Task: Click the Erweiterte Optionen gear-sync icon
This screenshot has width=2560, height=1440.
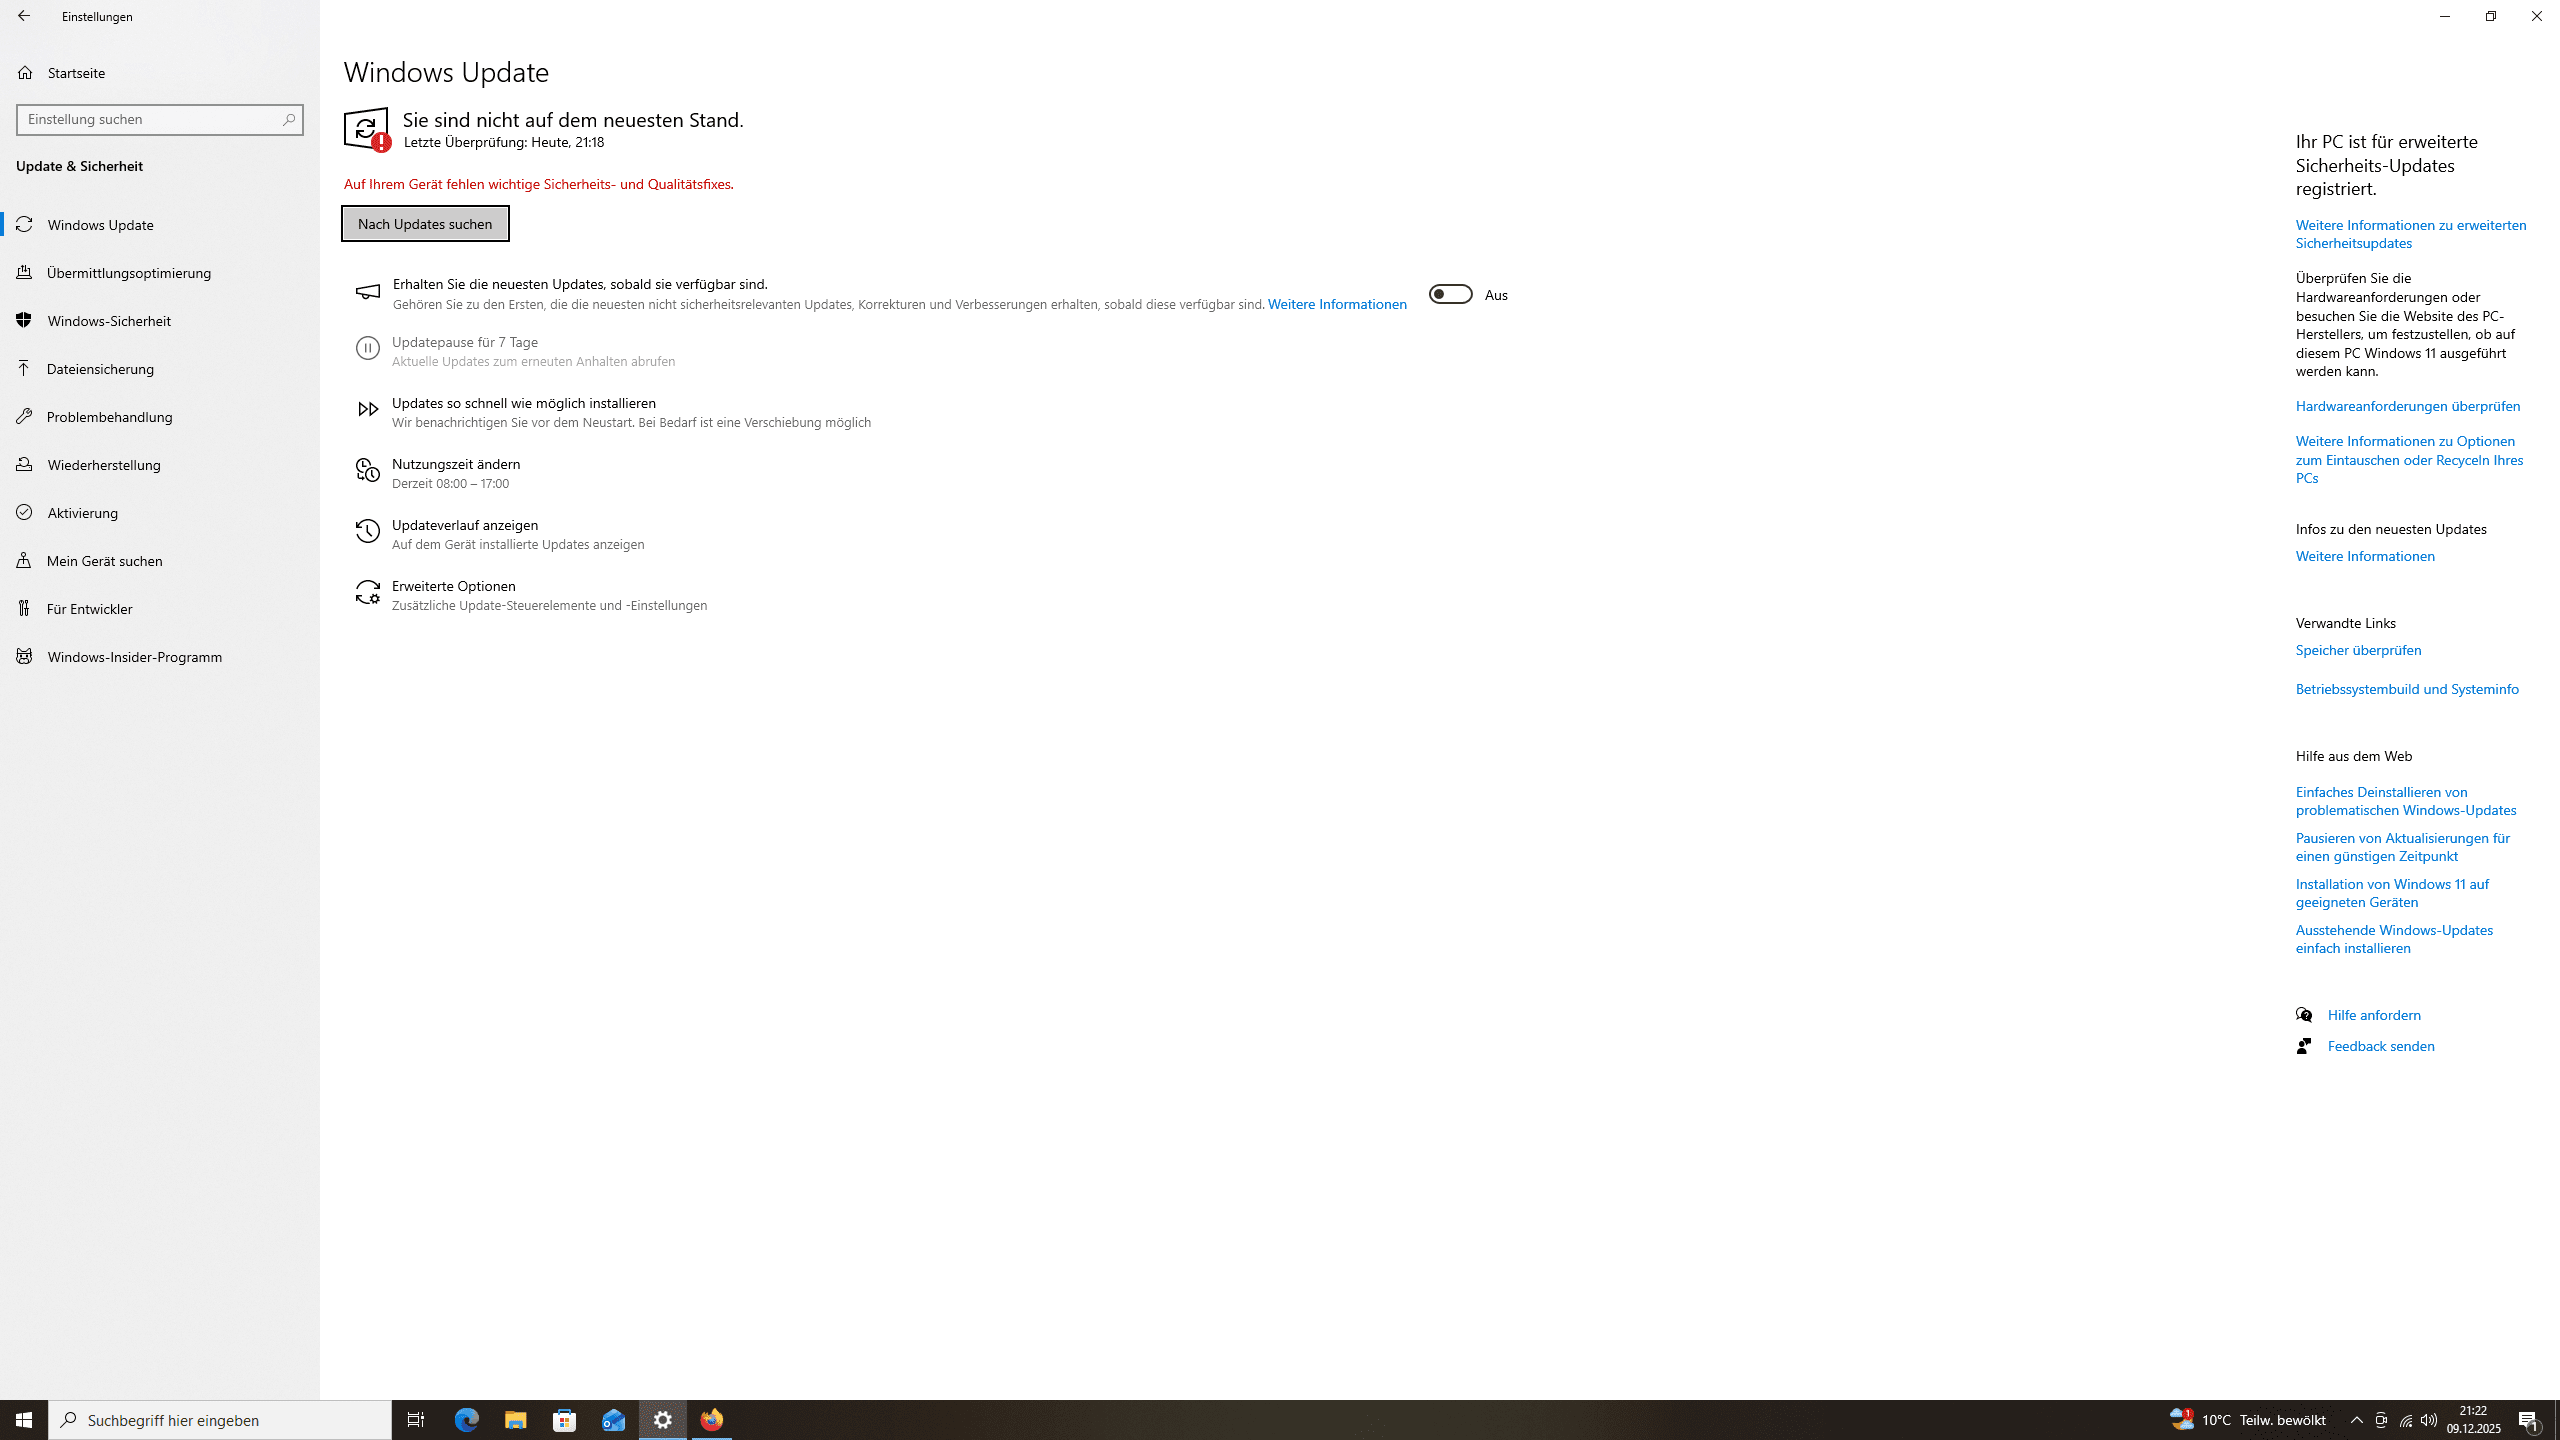Action: click(367, 594)
